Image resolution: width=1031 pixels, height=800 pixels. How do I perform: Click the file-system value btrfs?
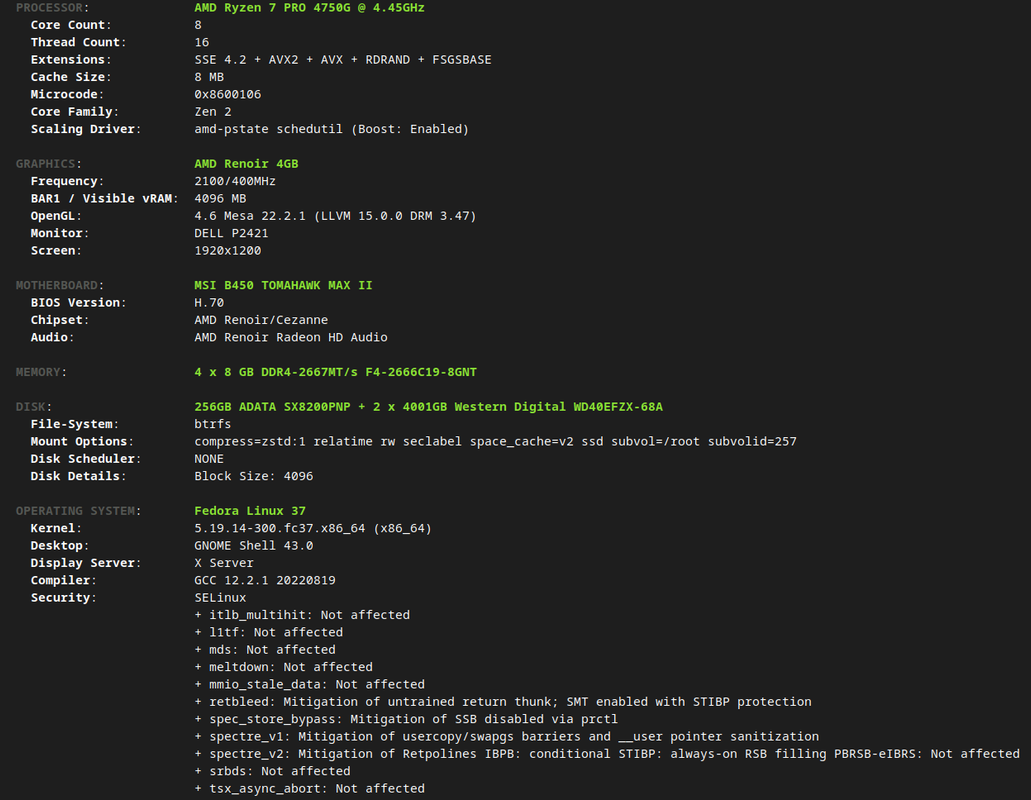212,425
